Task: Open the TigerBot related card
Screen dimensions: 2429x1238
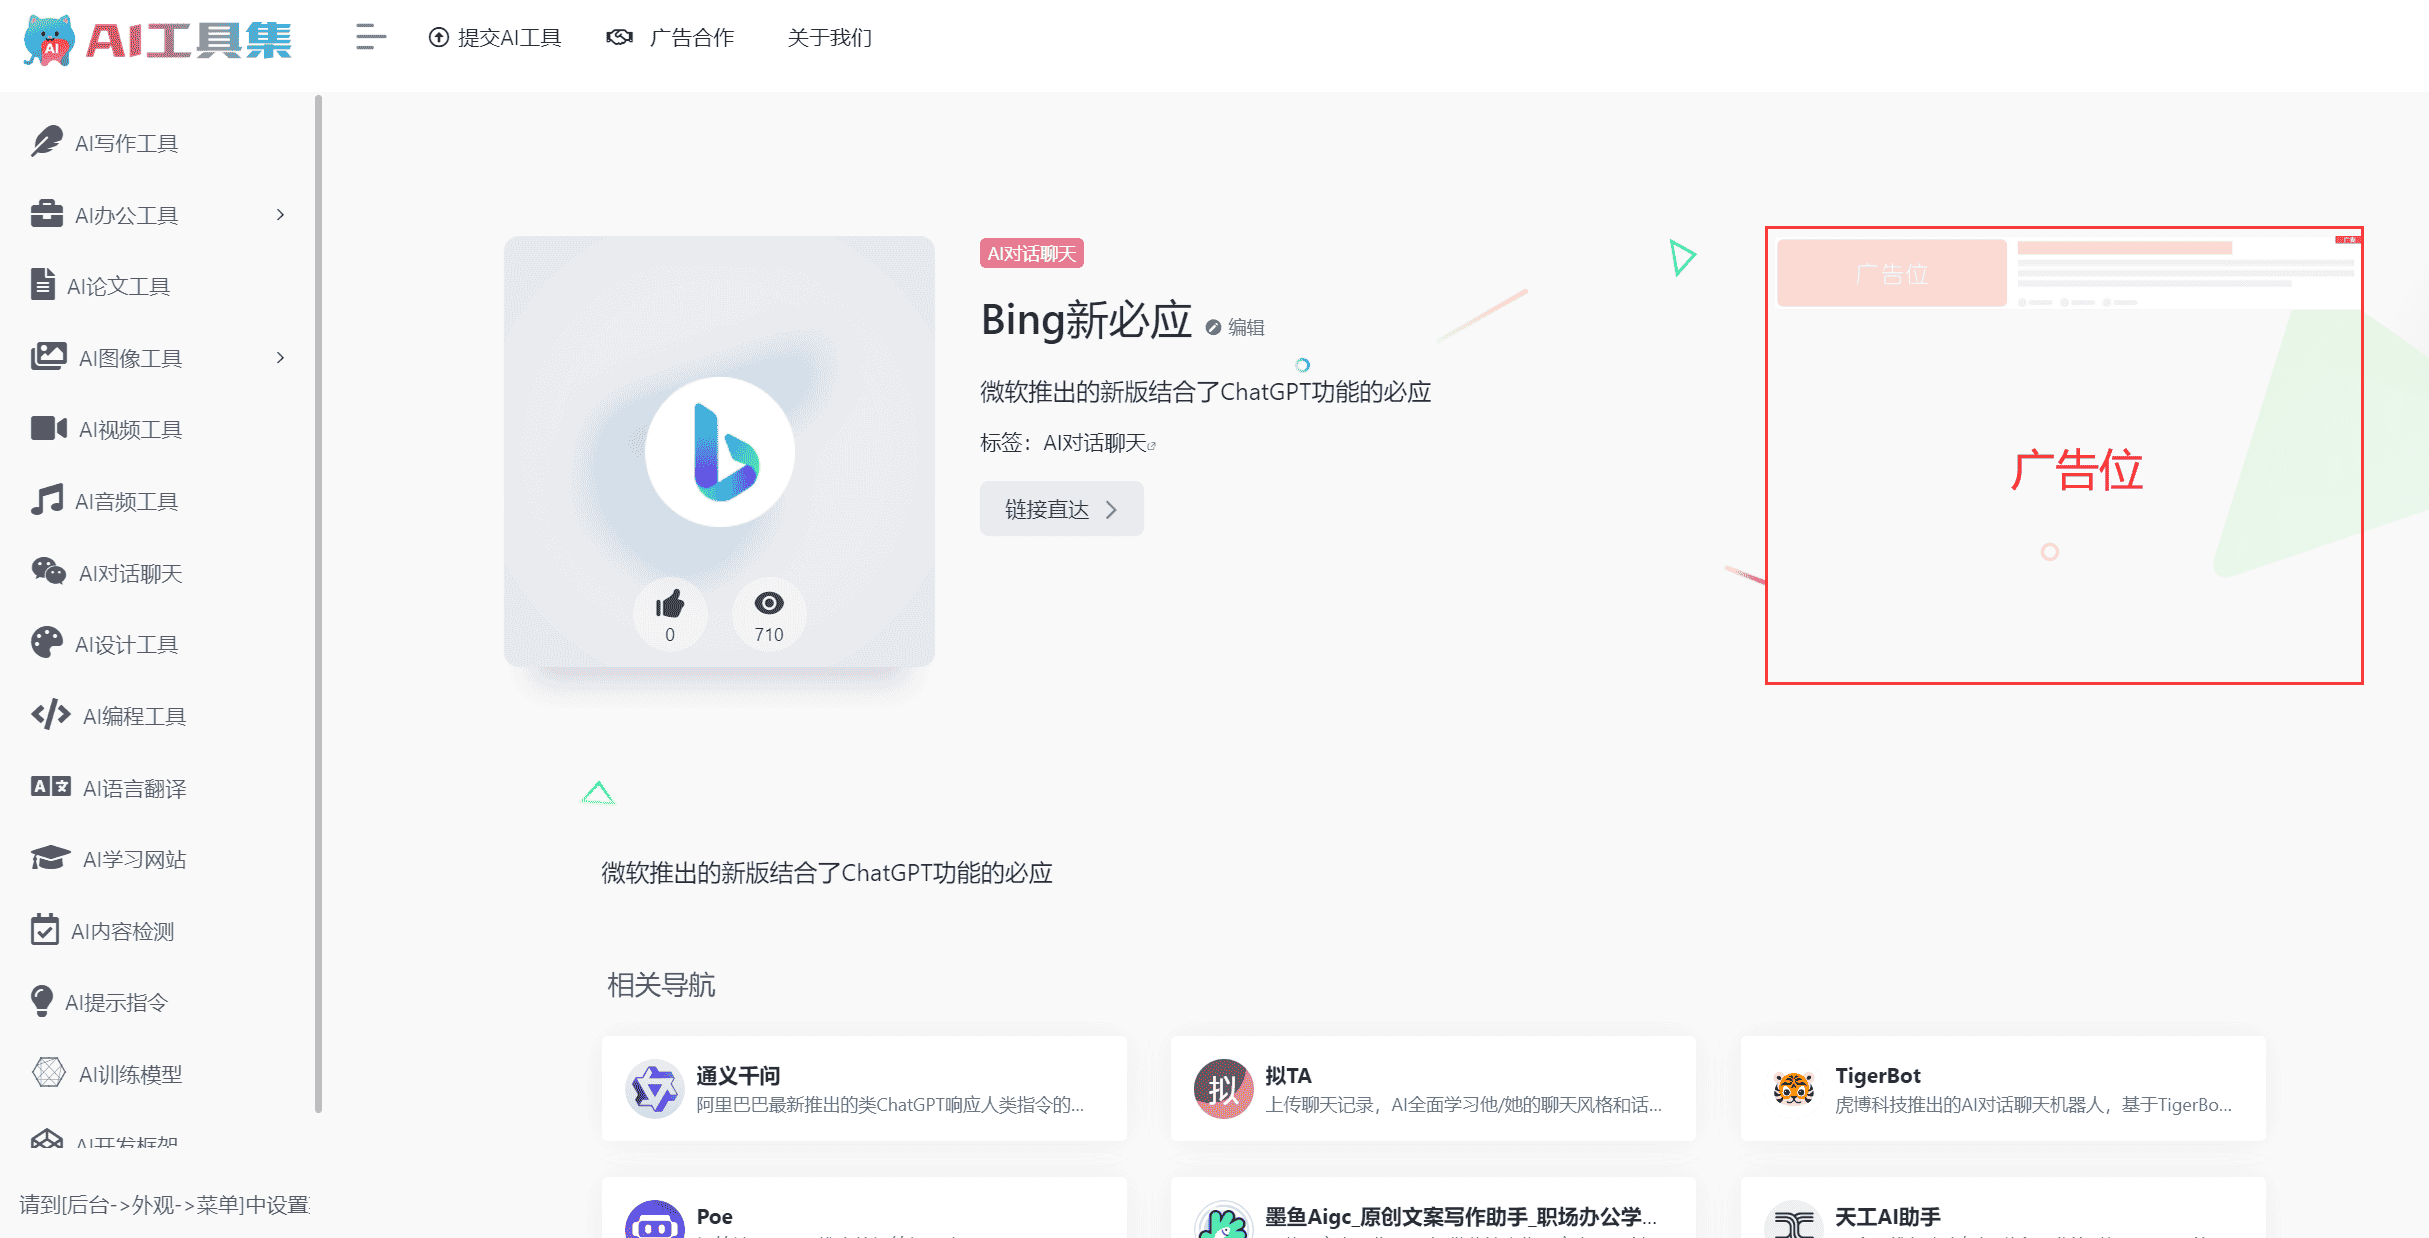Action: (x=2003, y=1089)
